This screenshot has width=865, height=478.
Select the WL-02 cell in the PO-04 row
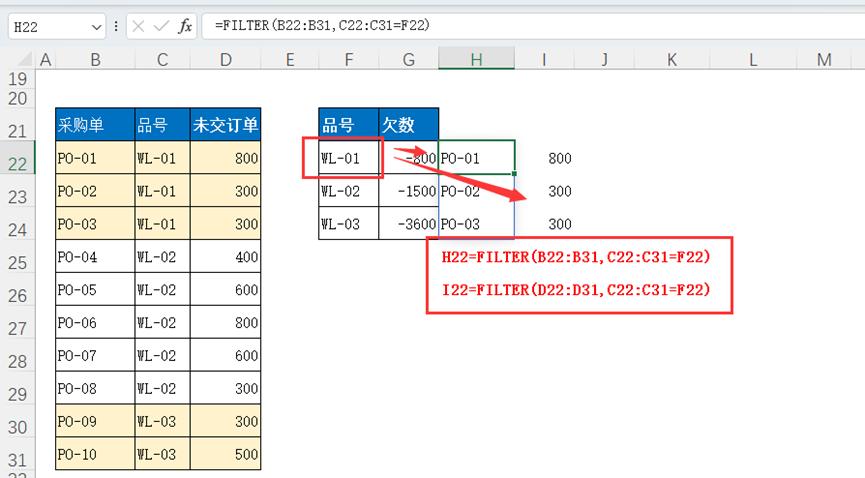[x=162, y=257]
